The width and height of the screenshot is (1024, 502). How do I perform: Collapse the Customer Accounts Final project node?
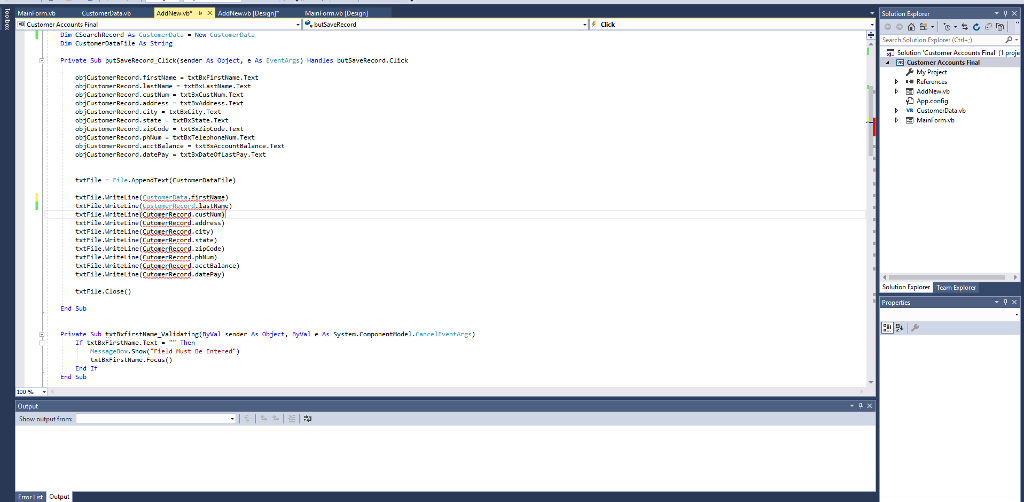888,63
